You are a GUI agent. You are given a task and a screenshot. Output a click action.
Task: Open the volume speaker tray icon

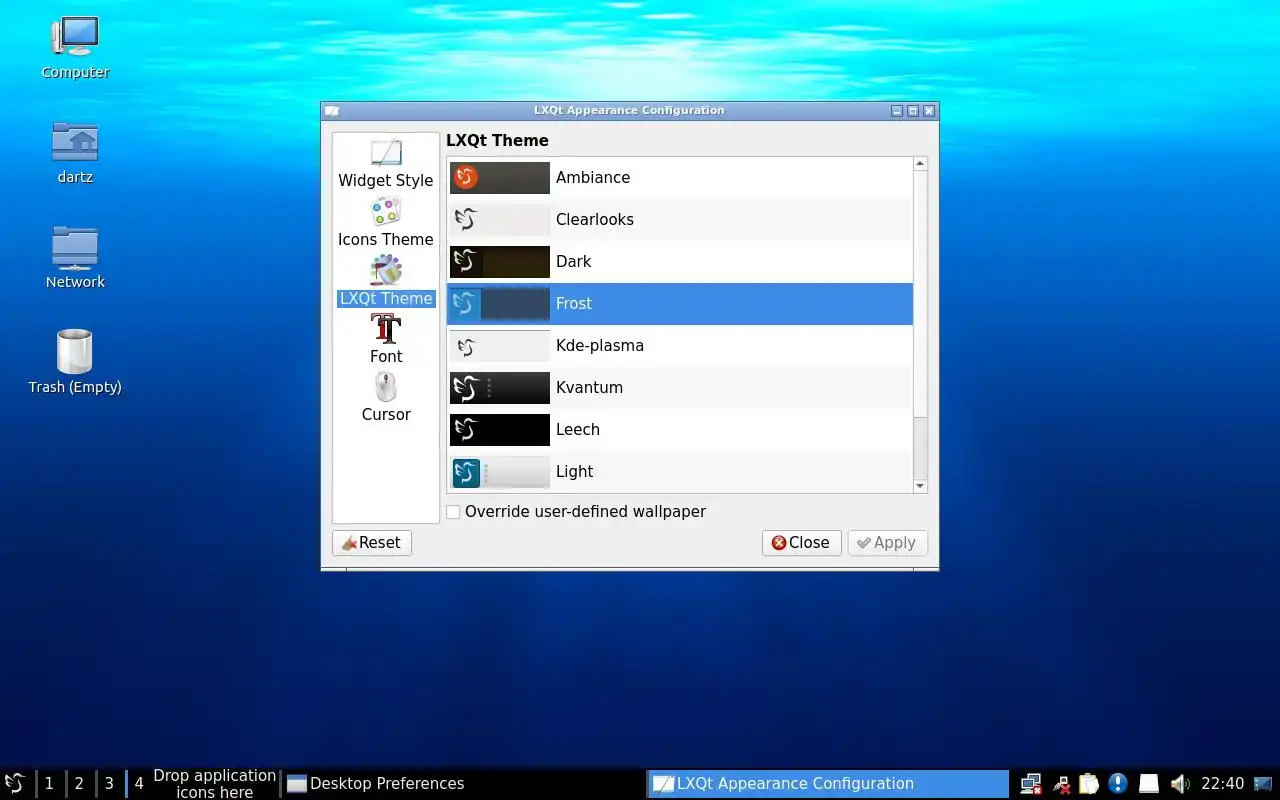click(x=1179, y=783)
